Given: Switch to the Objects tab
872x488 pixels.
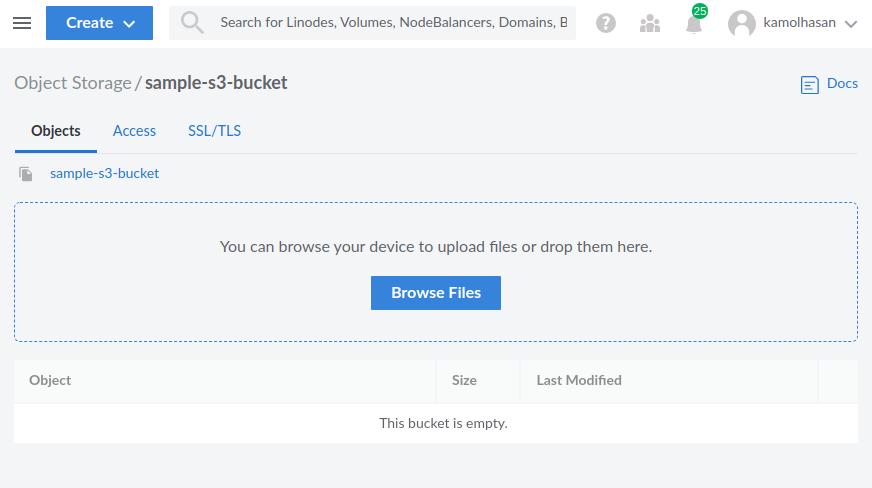Looking at the screenshot, I should pos(56,131).
